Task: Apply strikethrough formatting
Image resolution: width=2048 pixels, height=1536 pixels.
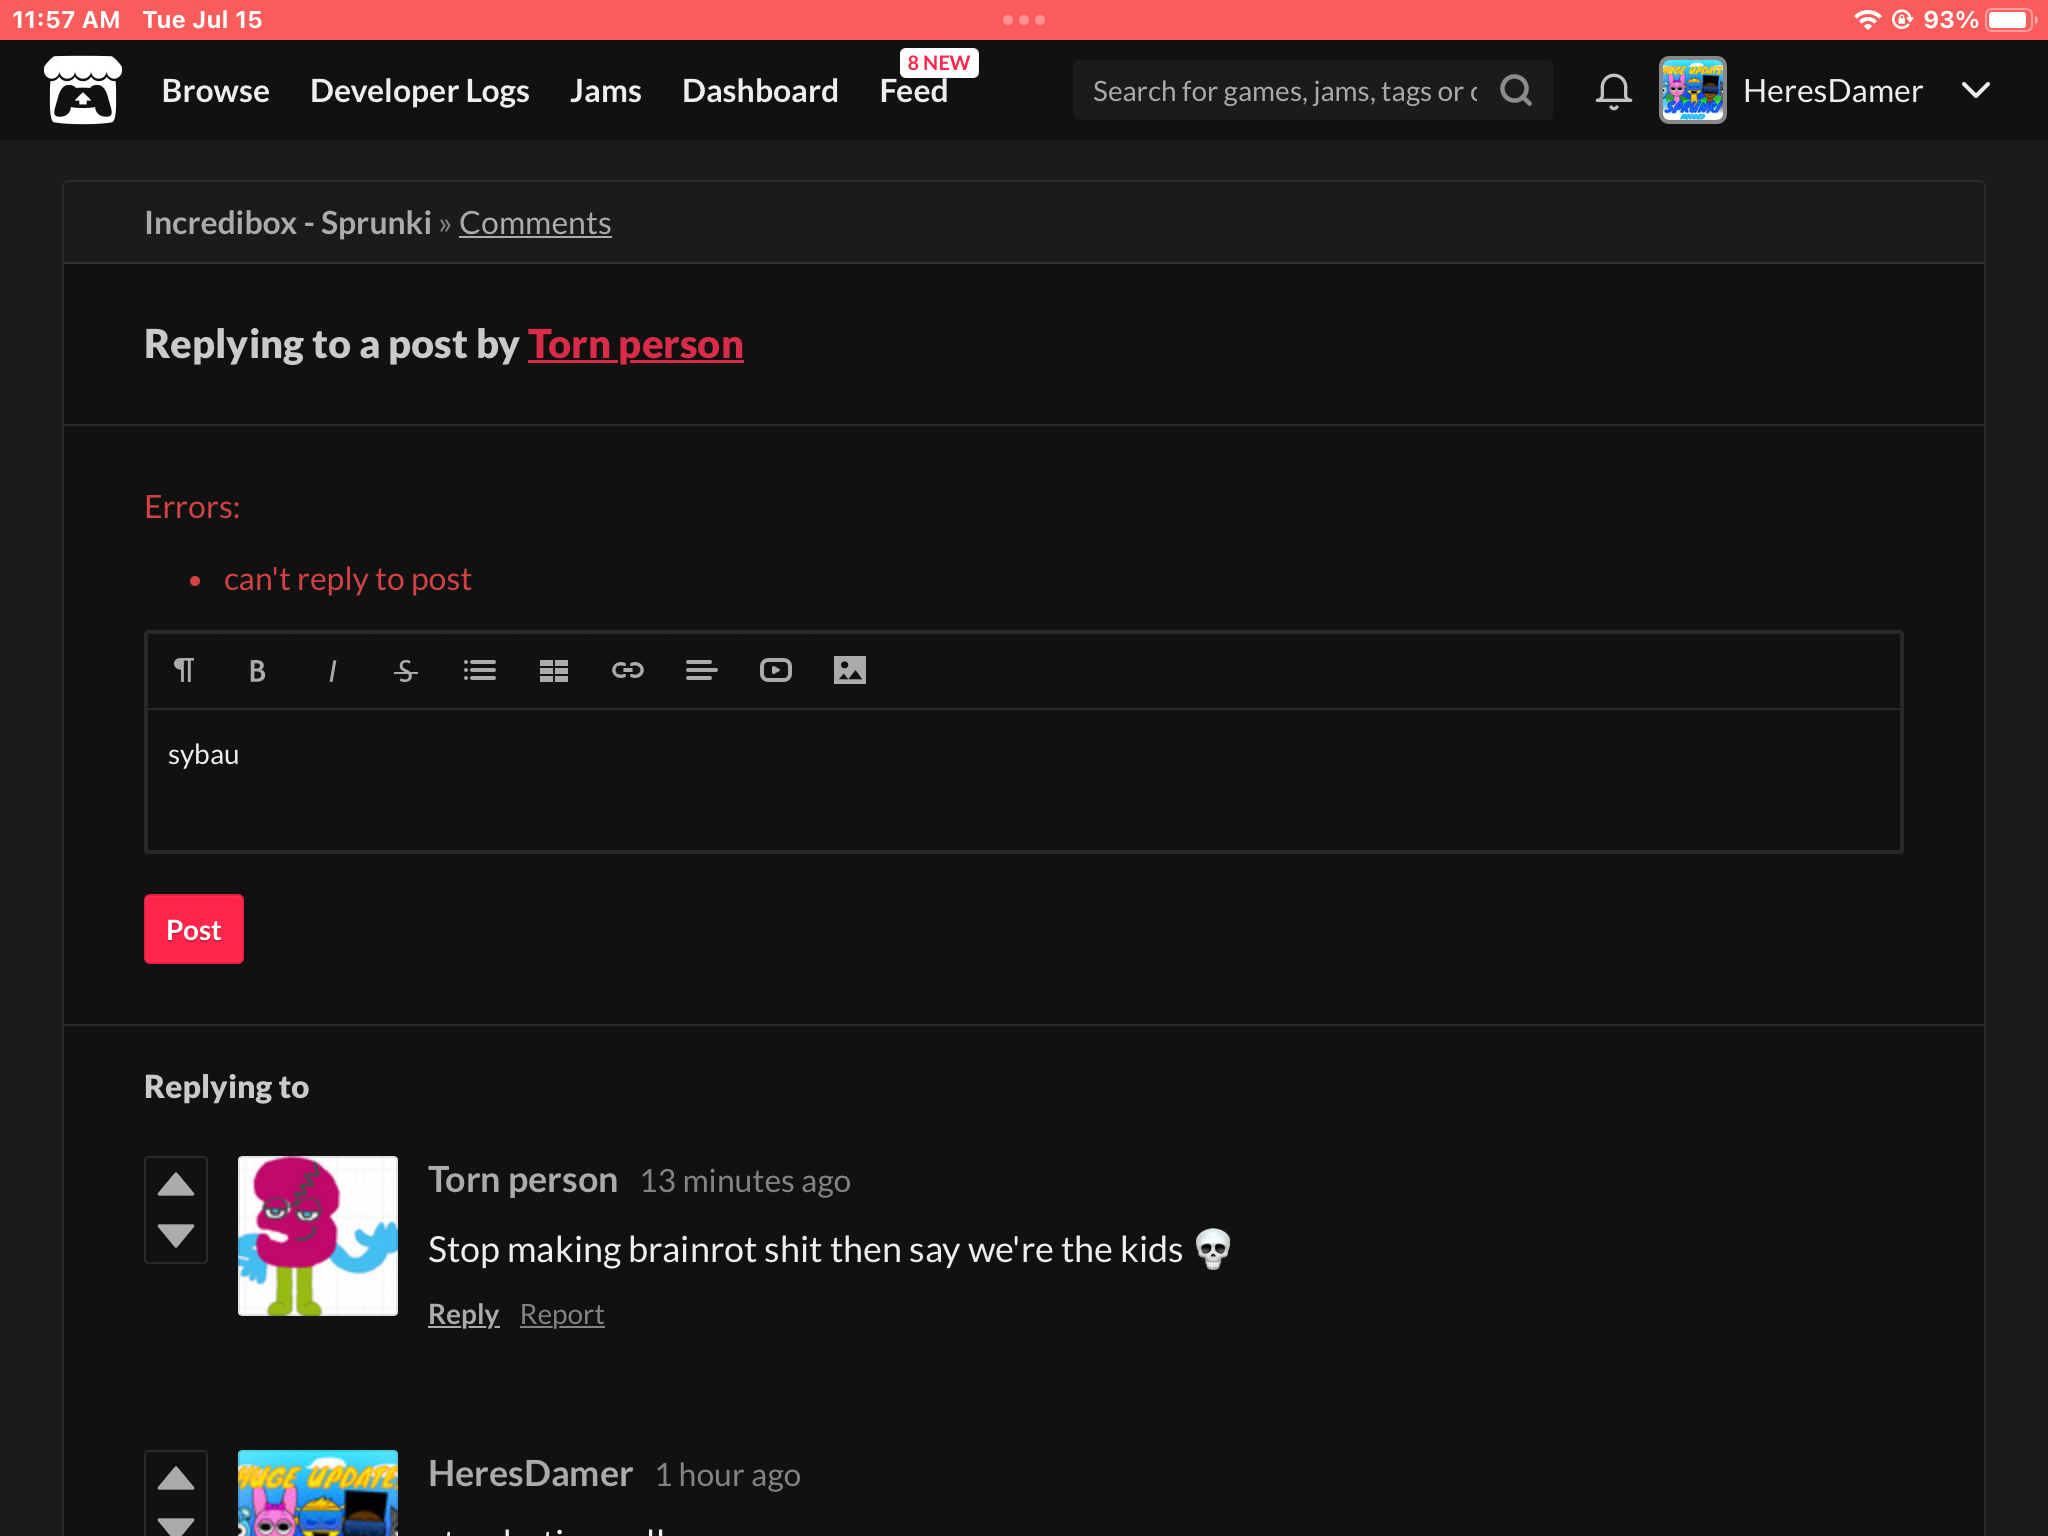Action: point(405,670)
